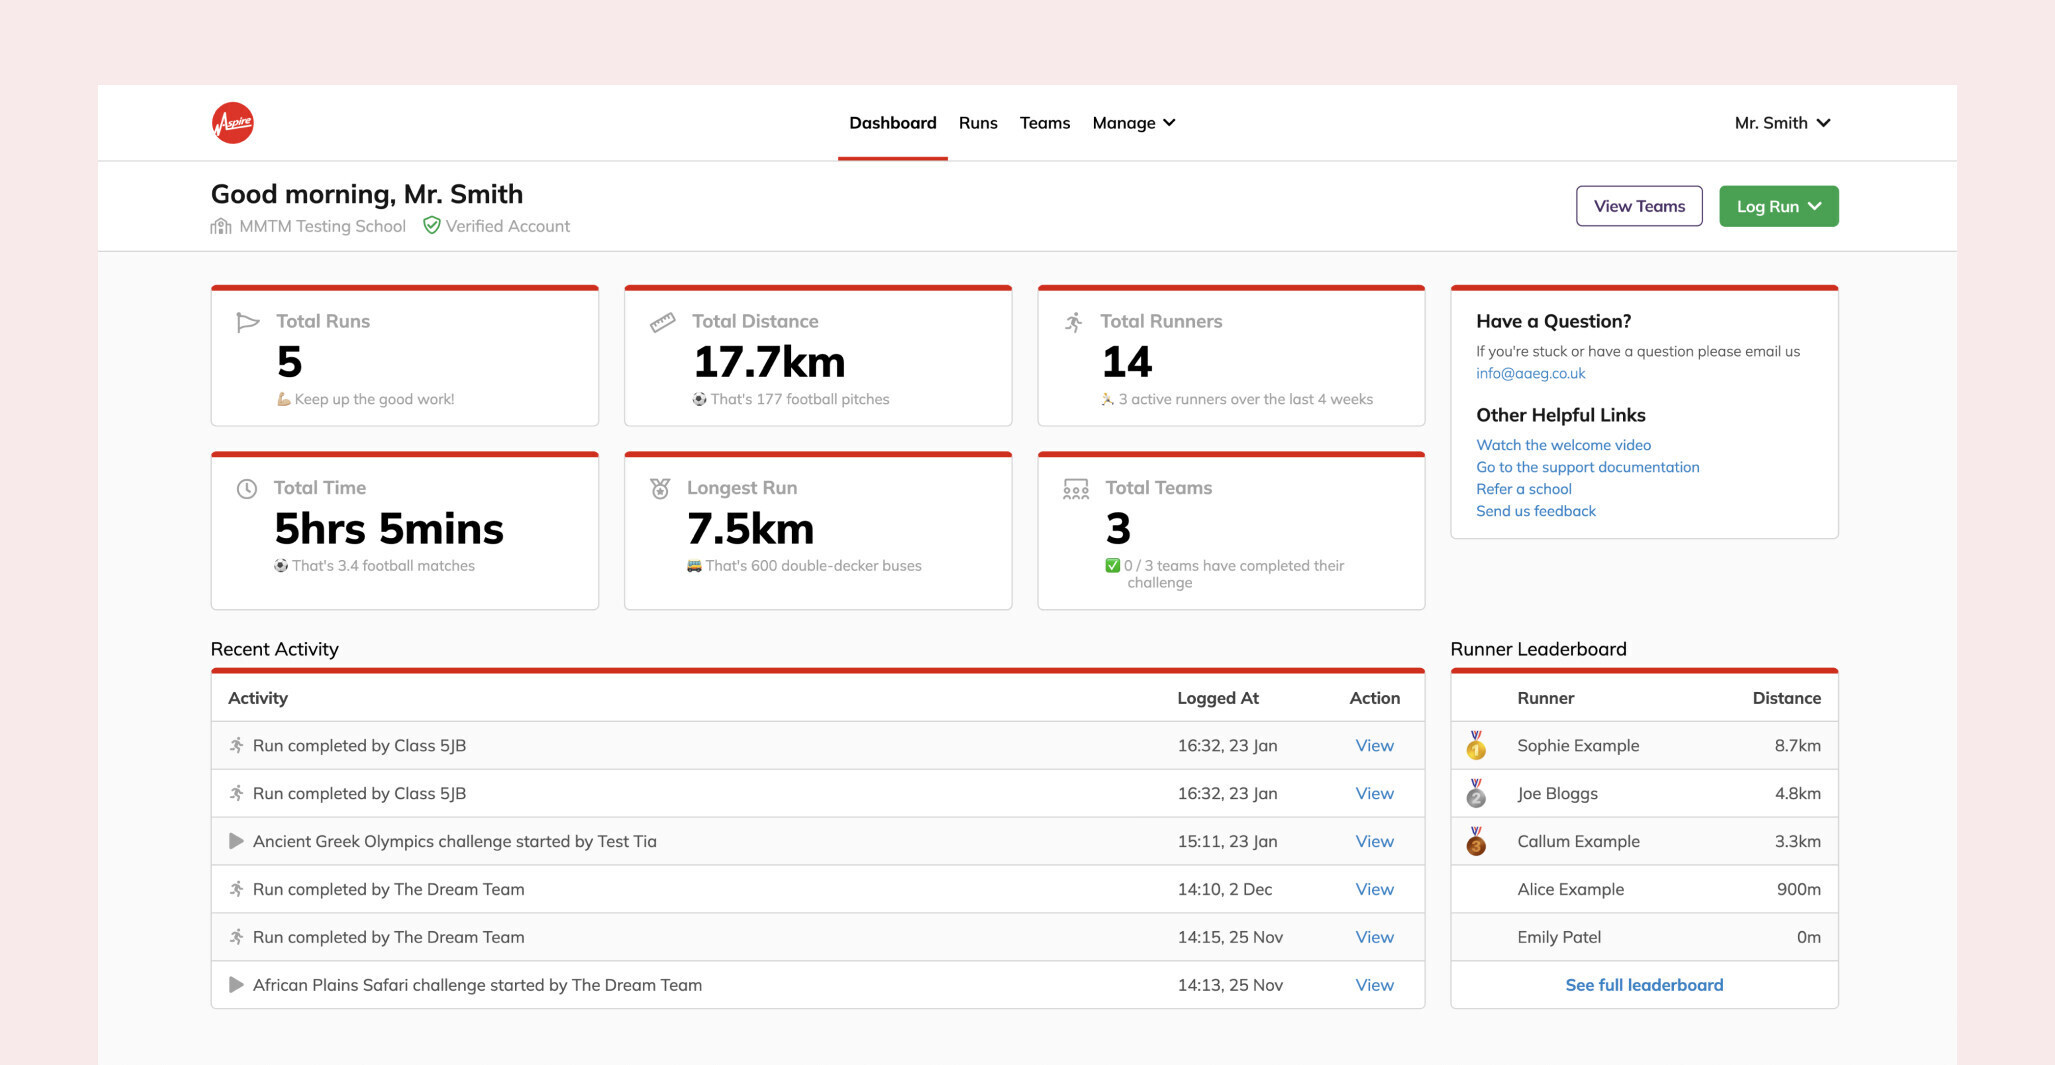The height and width of the screenshot is (1065, 2055).
Task: View the run completed by The Dream Team
Action: (1374, 889)
